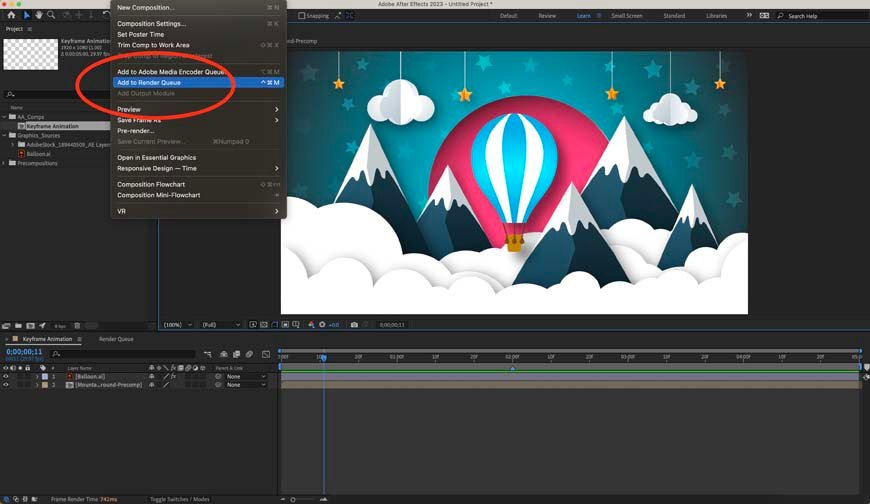Enable frame blending icon in timeline

[x=236, y=354]
